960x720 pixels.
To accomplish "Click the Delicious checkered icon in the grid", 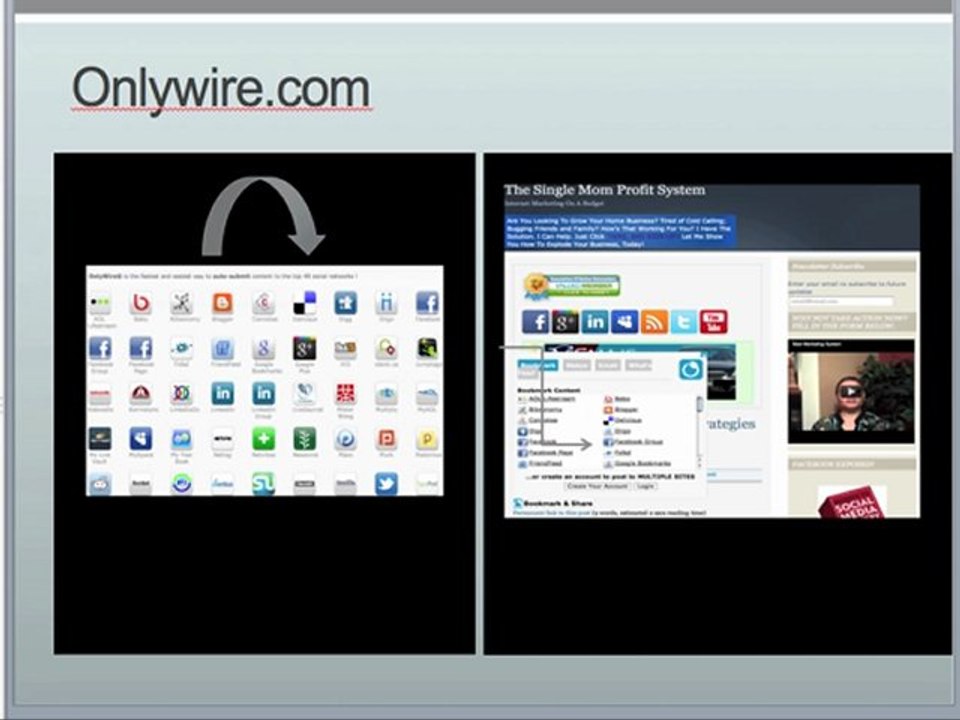I will pyautogui.click(x=304, y=303).
